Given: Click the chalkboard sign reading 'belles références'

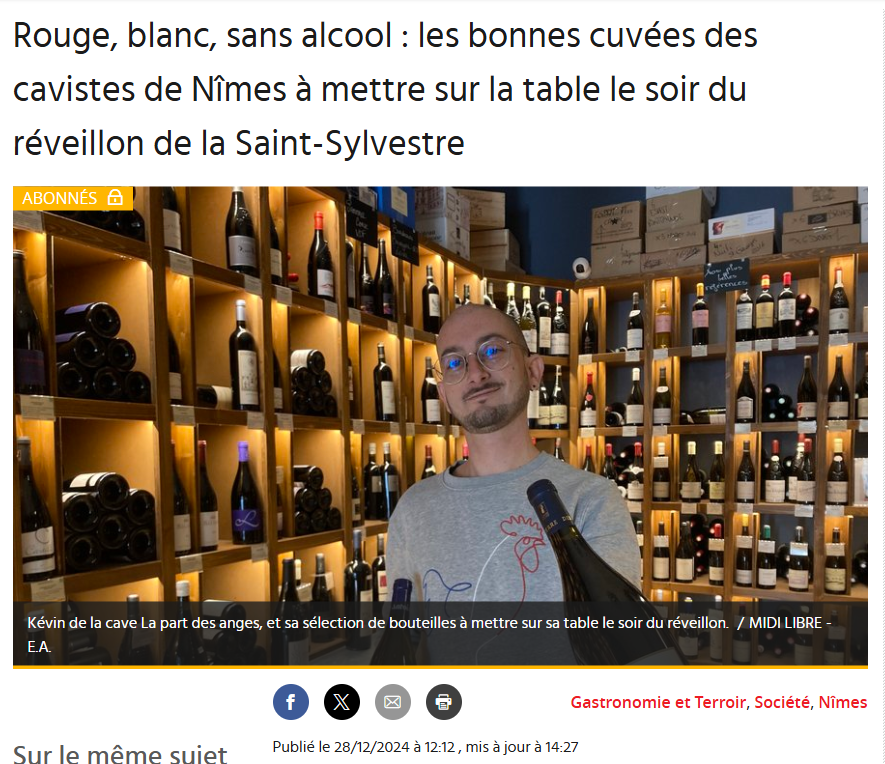Looking at the screenshot, I should 726,276.
